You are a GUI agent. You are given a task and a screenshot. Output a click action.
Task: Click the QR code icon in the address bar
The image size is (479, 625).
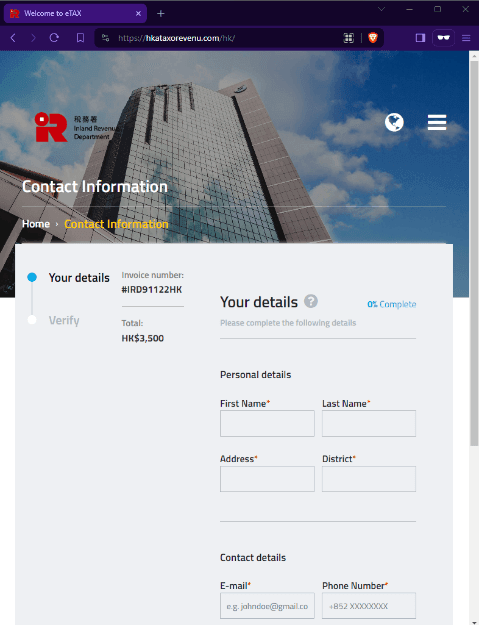[348, 38]
